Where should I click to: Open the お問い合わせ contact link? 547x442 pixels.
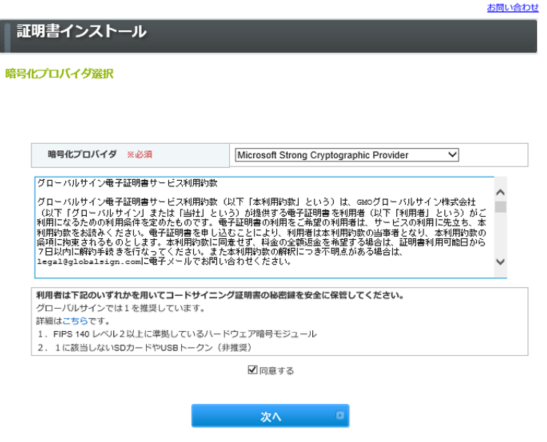click(512, 7)
